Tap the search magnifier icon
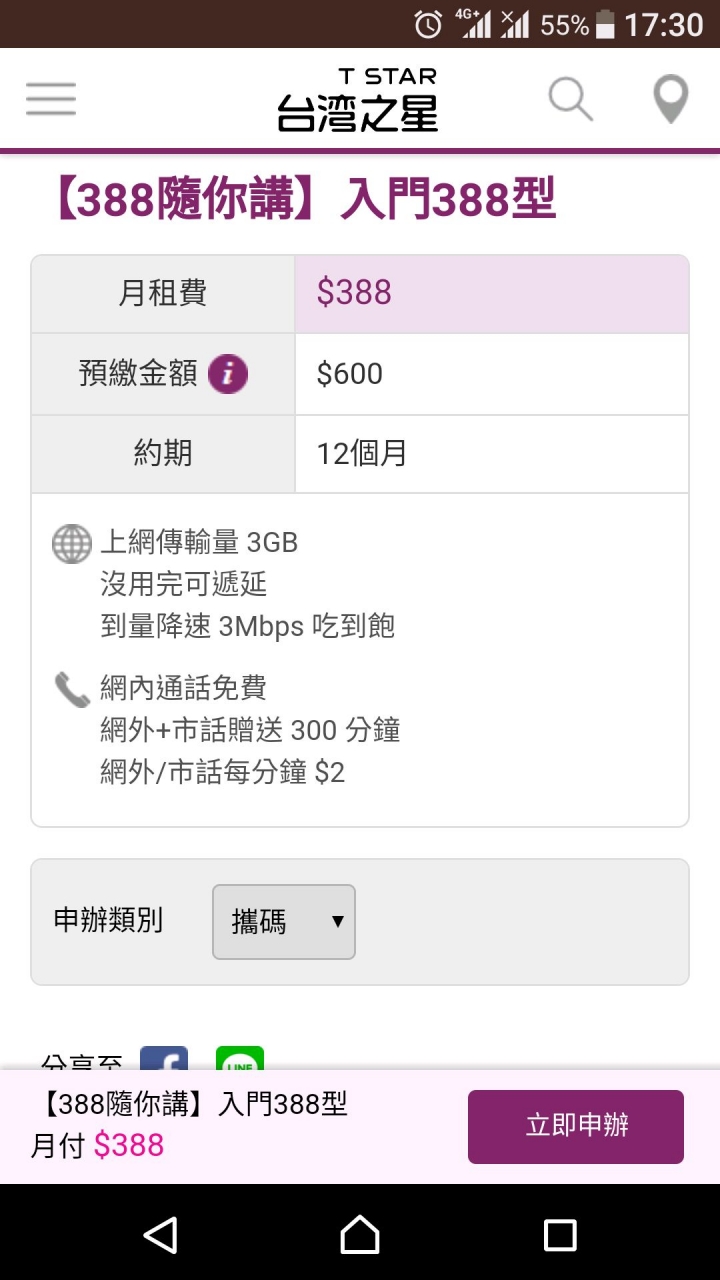 coord(571,99)
